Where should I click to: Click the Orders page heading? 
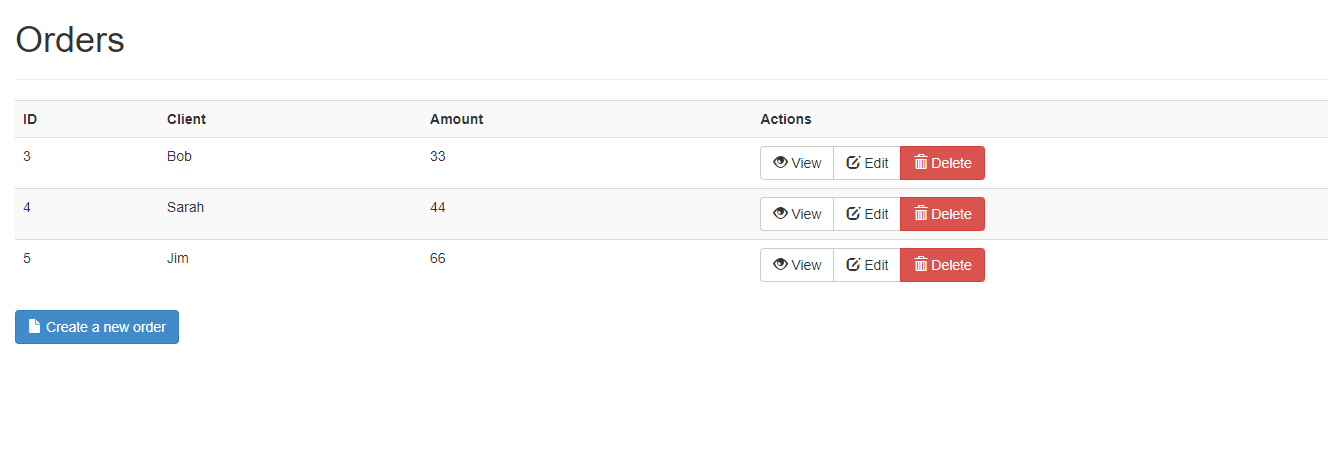70,40
